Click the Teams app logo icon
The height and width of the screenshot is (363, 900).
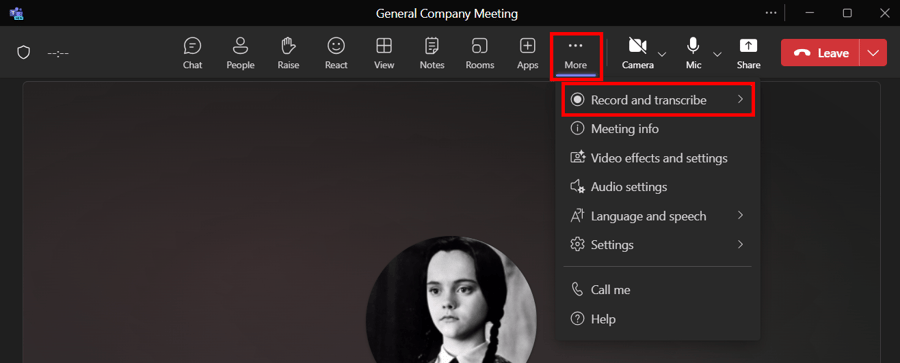coord(16,13)
